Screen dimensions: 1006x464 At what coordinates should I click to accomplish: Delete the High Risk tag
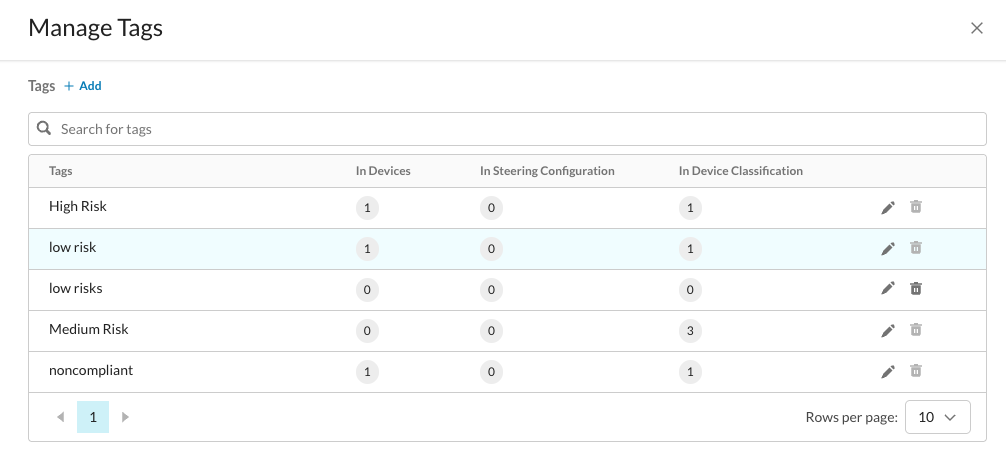tap(916, 207)
